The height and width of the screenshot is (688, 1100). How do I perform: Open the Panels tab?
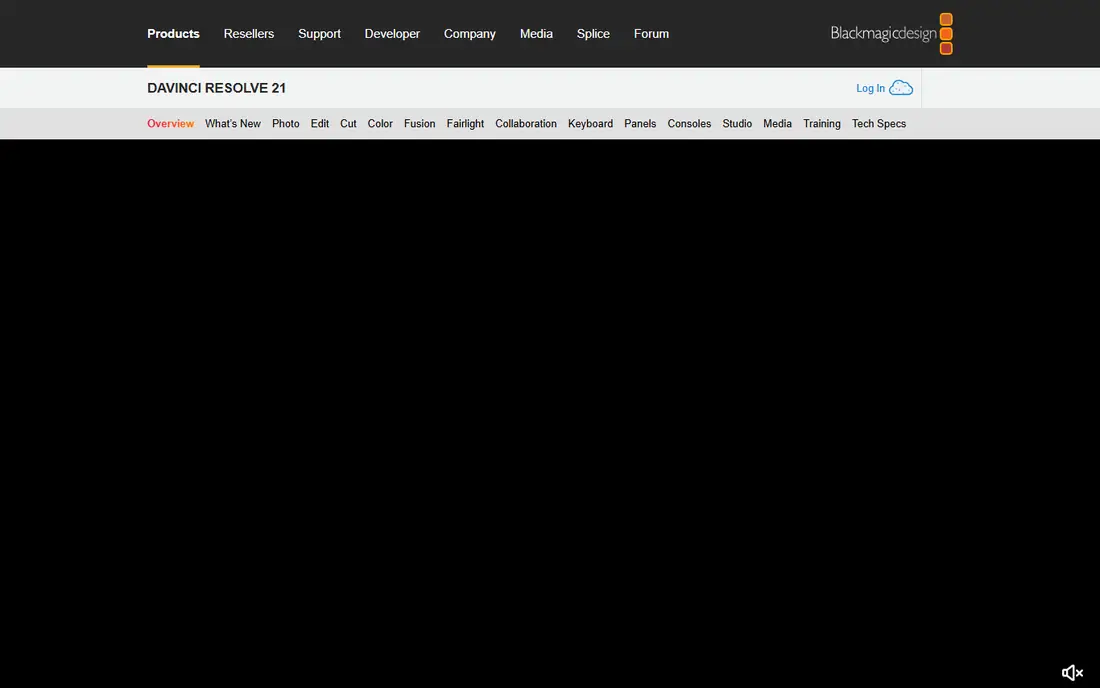pos(640,123)
